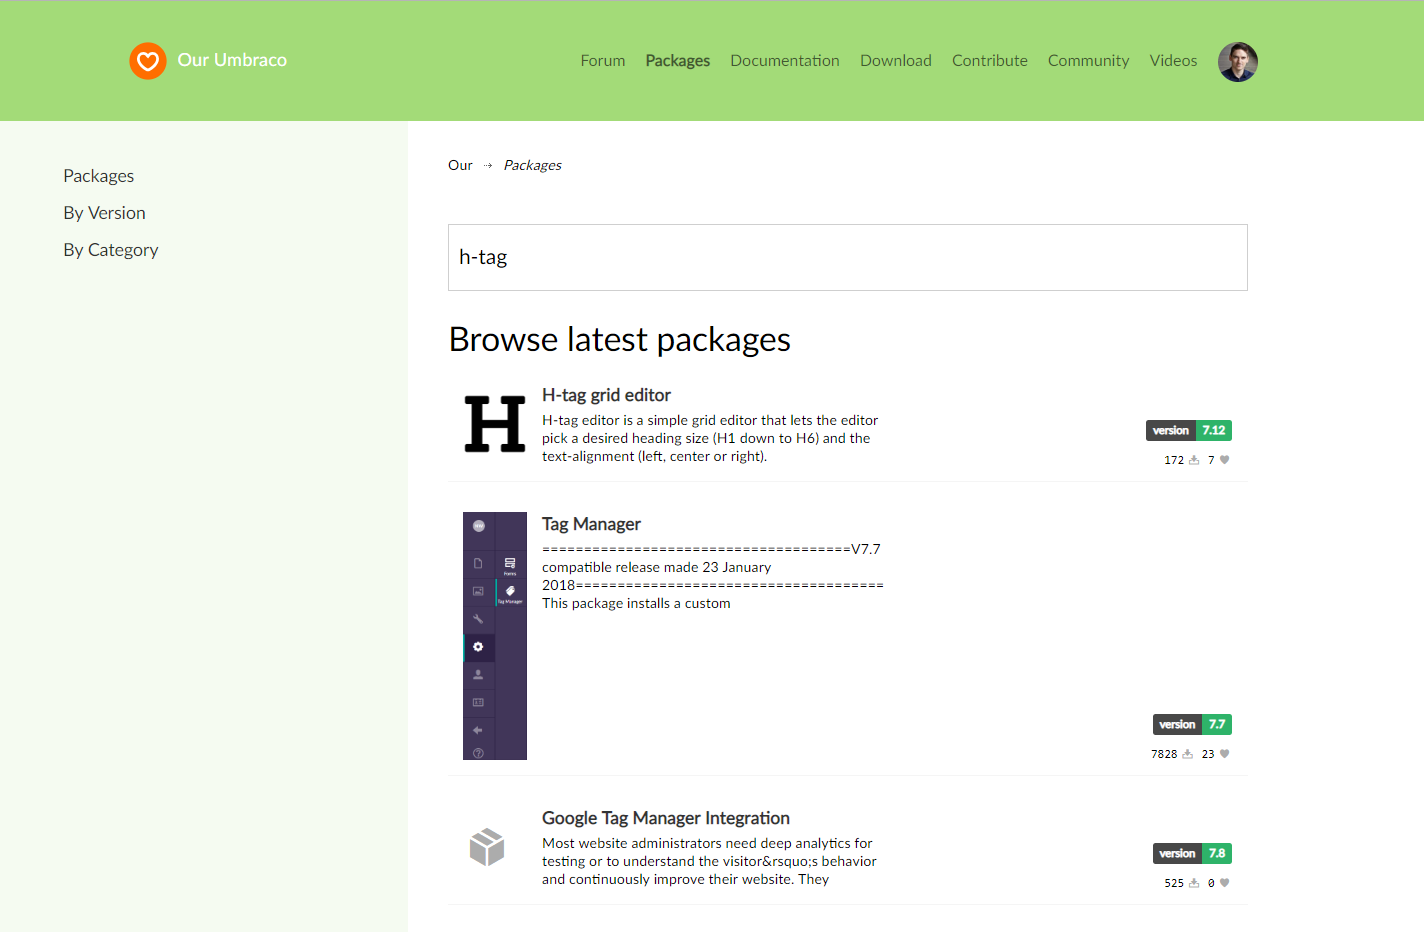This screenshot has height=932, width=1424.
Task: Click the Tag Manager screenshot thumbnail
Action: [x=494, y=636]
